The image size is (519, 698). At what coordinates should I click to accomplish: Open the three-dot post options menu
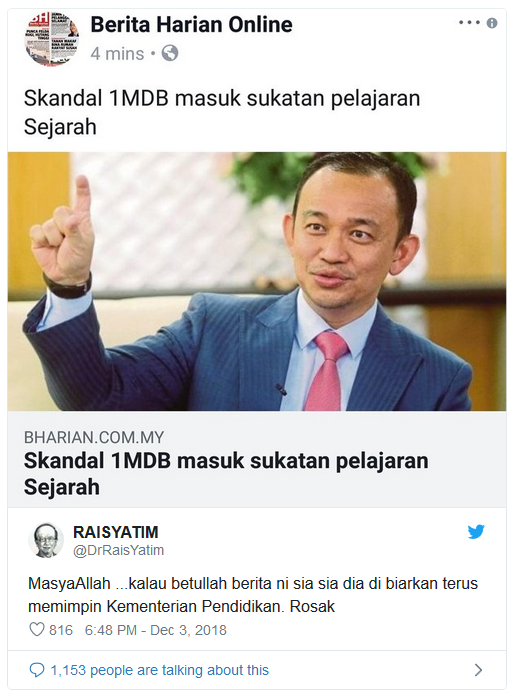coord(469,22)
